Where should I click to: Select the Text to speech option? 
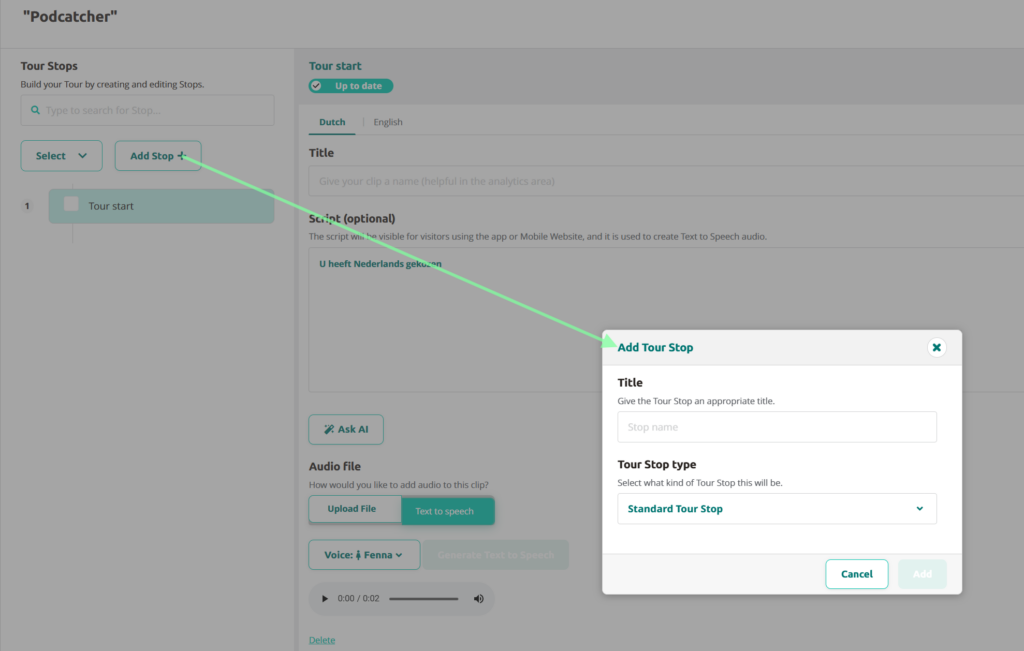pos(445,511)
